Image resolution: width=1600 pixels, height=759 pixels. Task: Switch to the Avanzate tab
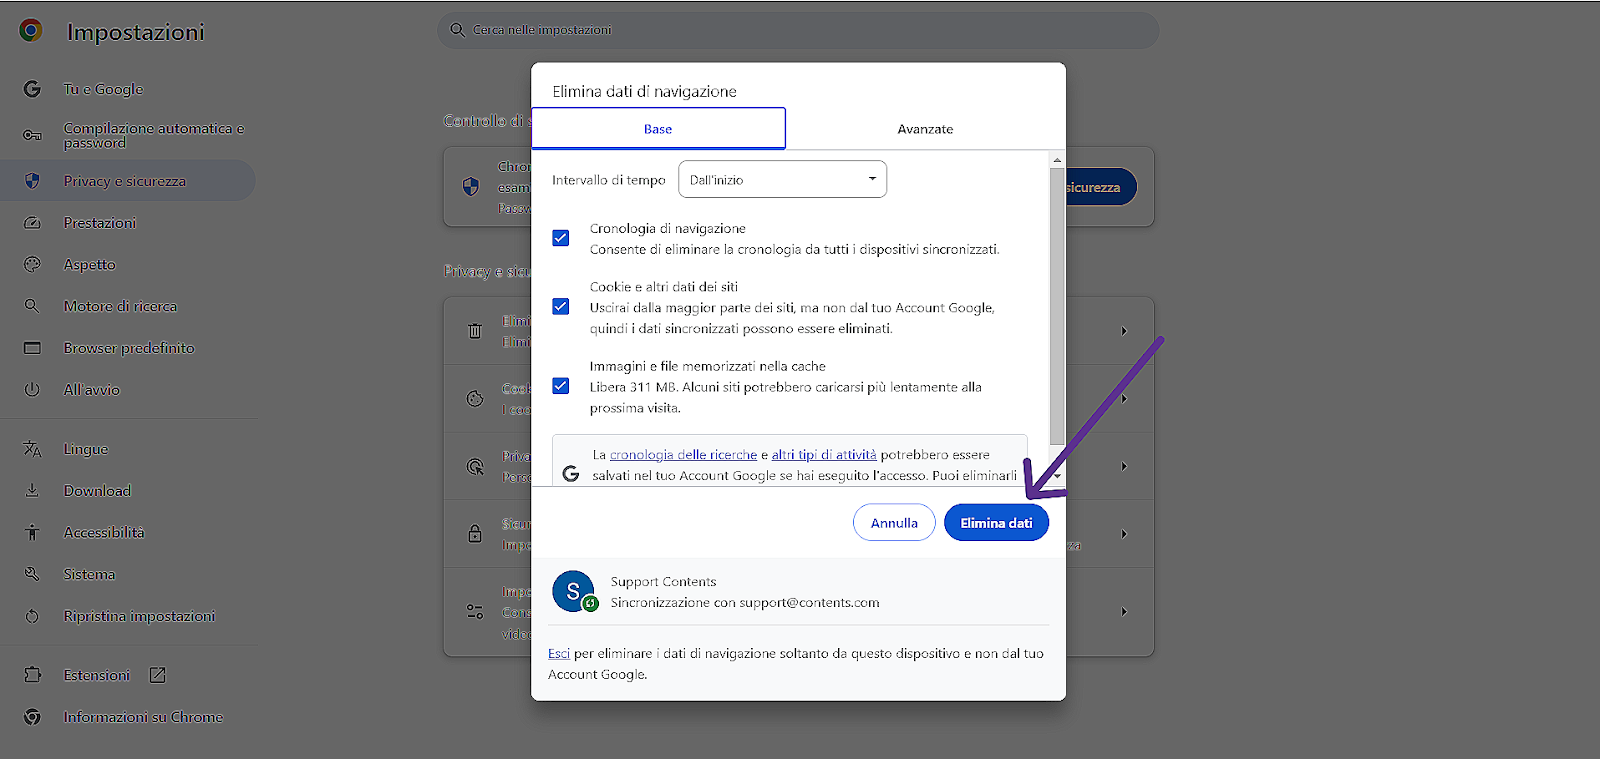pyautogui.click(x=925, y=129)
